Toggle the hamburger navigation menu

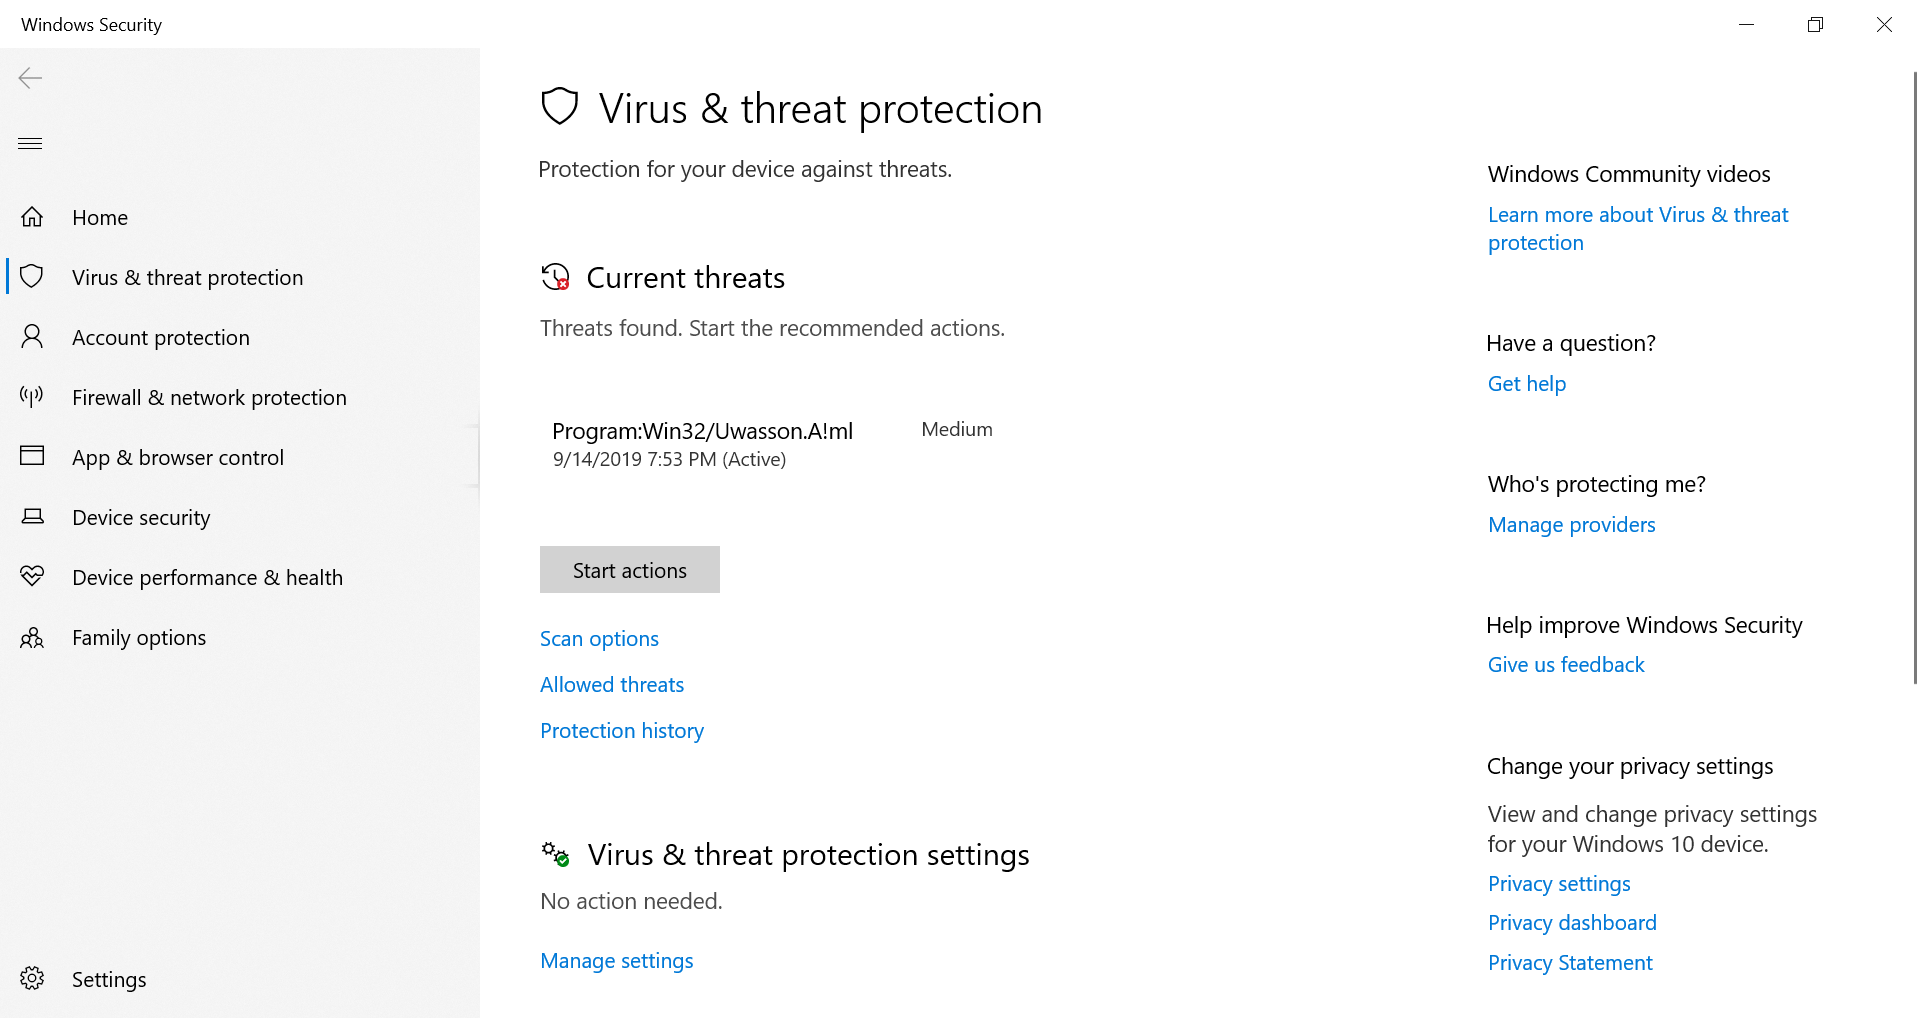pyautogui.click(x=30, y=144)
